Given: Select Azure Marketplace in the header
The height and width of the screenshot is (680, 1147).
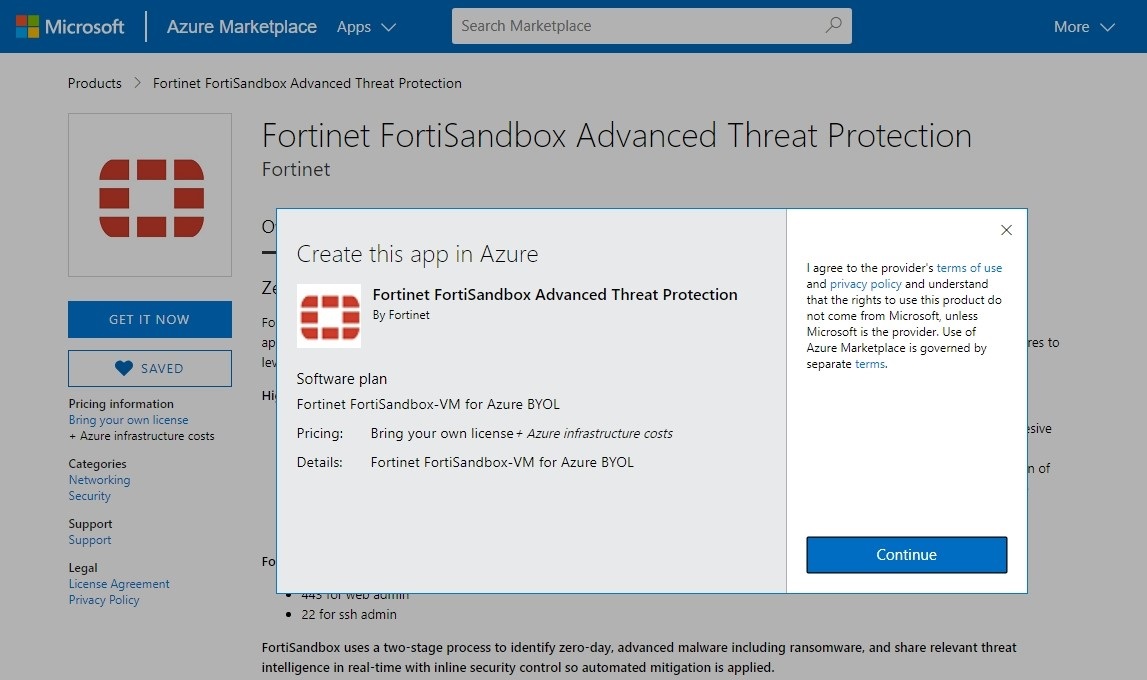Looking at the screenshot, I should pos(240,27).
